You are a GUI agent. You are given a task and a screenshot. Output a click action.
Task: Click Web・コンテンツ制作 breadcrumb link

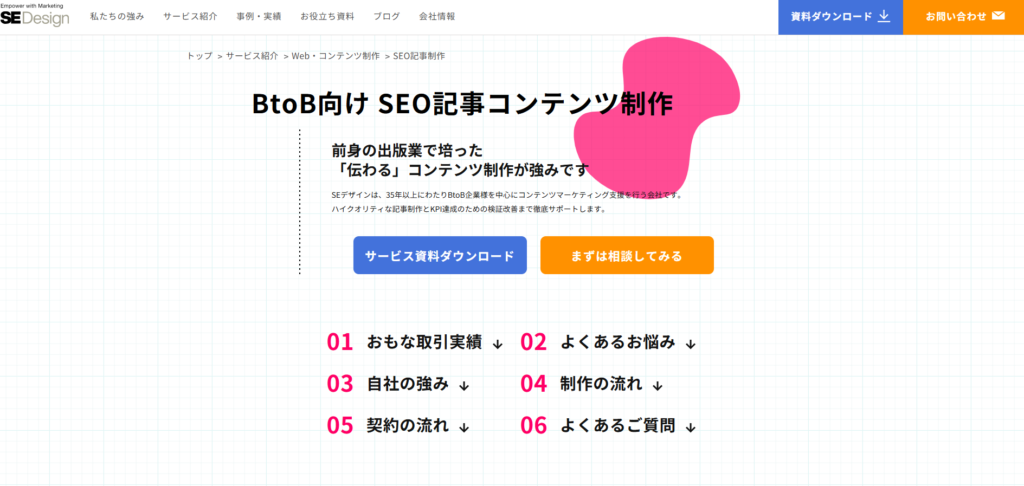coord(335,56)
